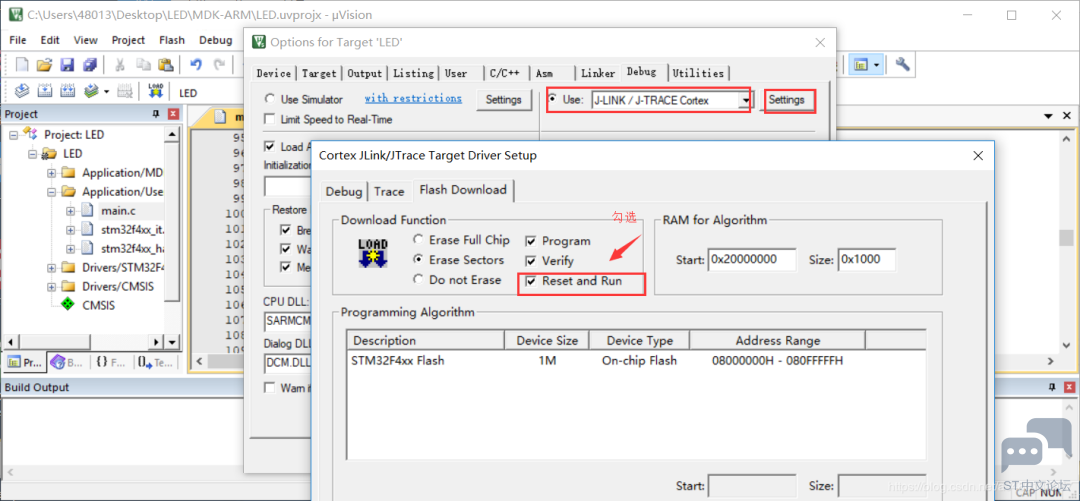Screen dimensions: 1080x501
Task: Click the Open file folder icon
Action: pyautogui.click(x=45, y=65)
